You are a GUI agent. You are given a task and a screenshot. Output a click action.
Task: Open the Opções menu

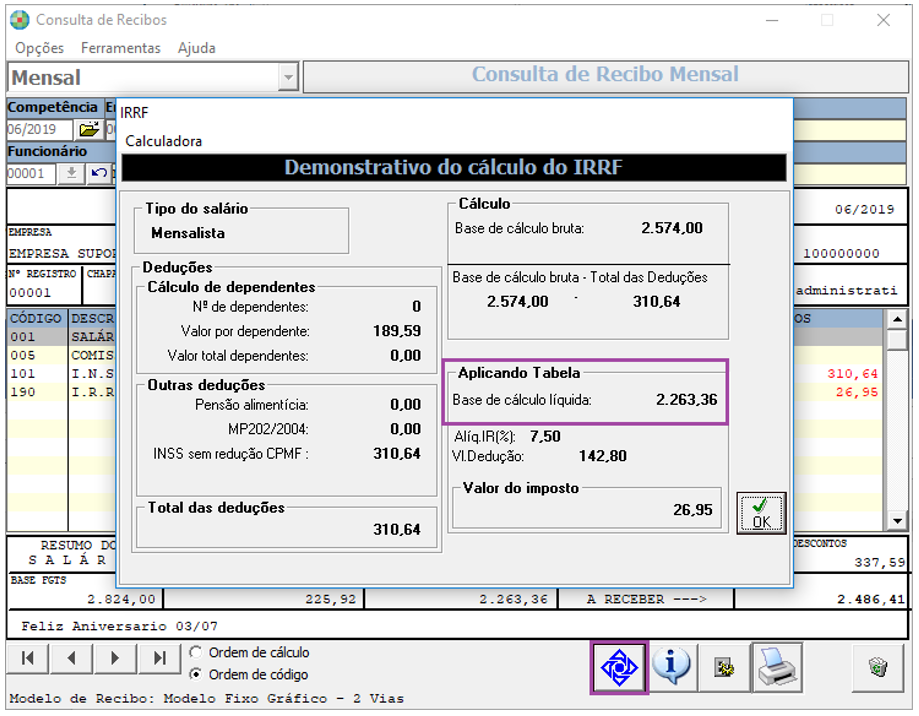(x=39, y=48)
